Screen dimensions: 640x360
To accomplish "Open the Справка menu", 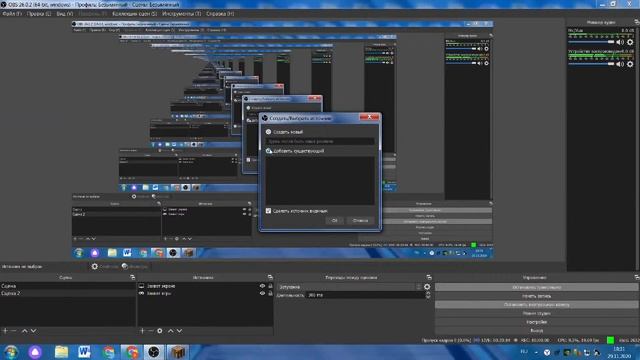I will point(220,13).
